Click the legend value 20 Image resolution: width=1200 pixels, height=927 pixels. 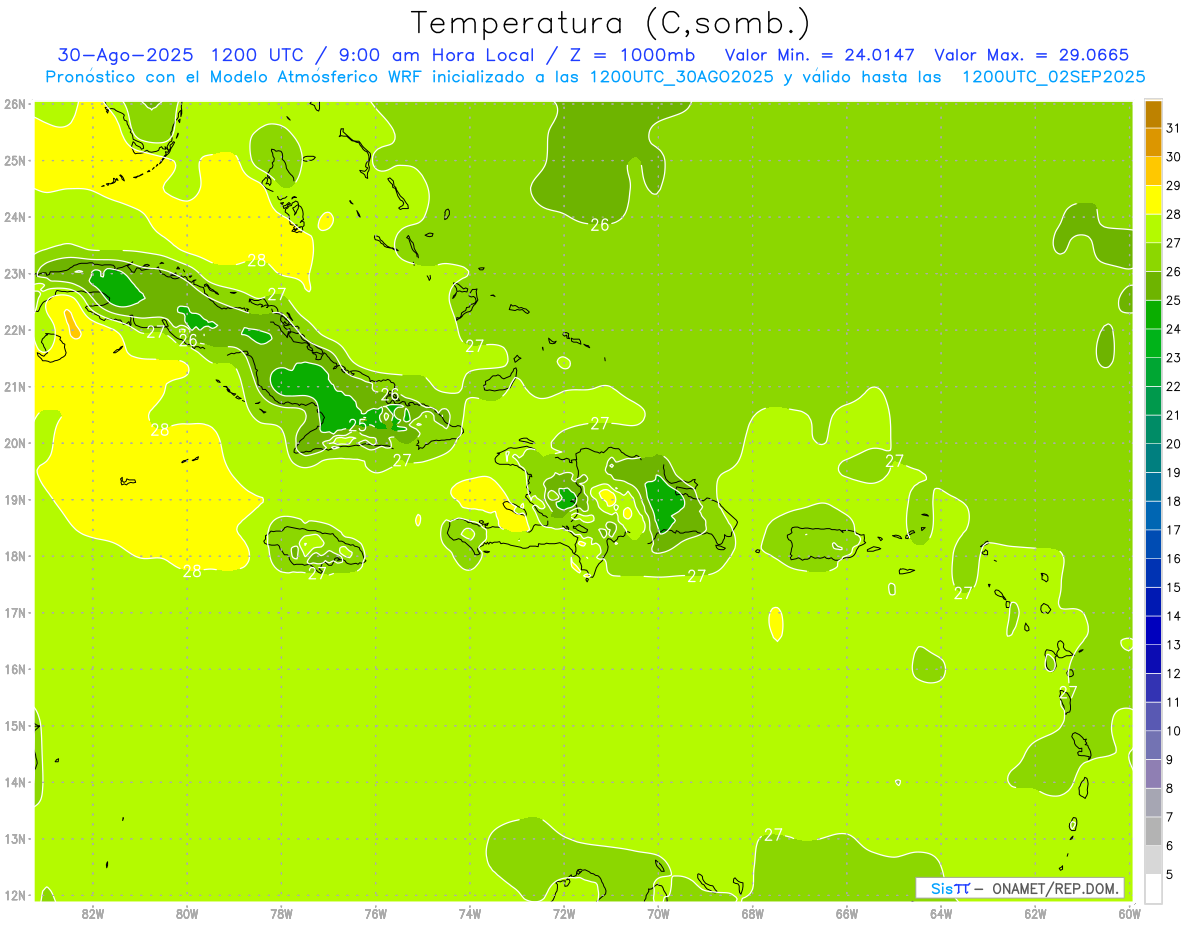click(1173, 444)
